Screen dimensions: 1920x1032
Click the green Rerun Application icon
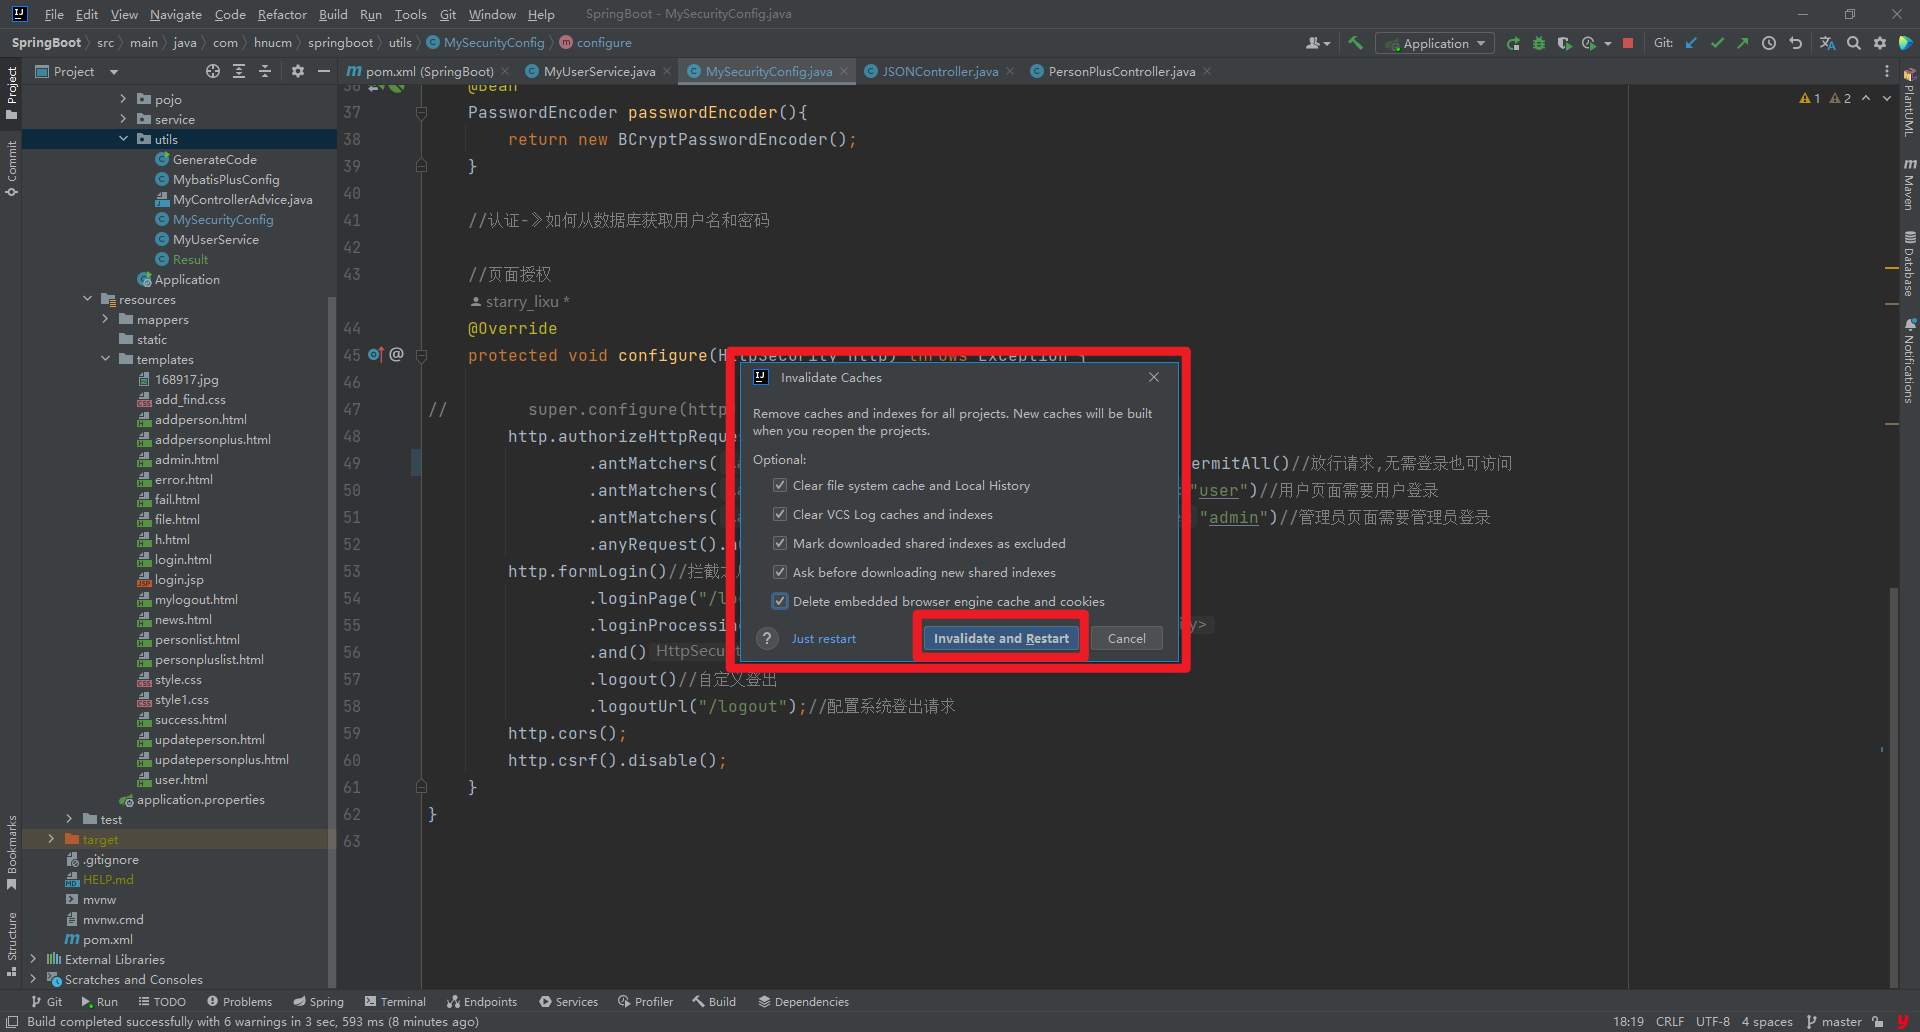[x=1513, y=43]
